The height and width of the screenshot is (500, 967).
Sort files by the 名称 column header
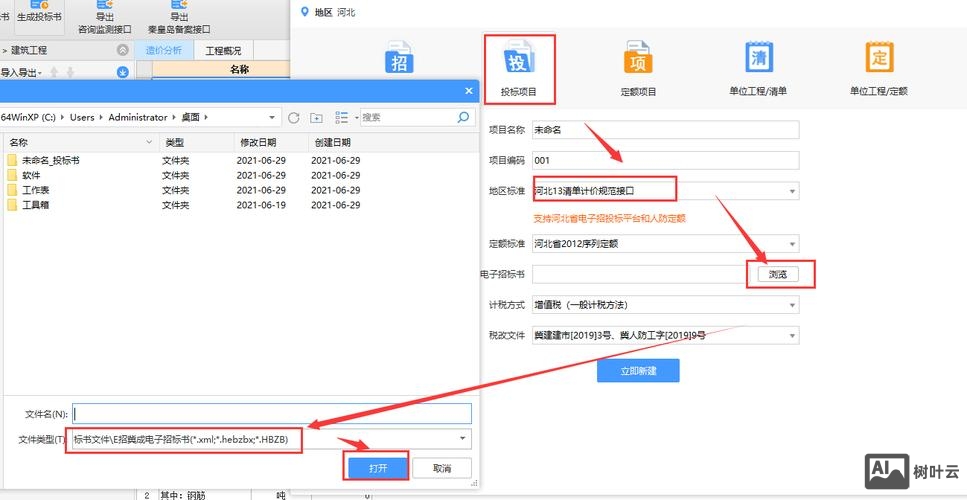[80, 142]
